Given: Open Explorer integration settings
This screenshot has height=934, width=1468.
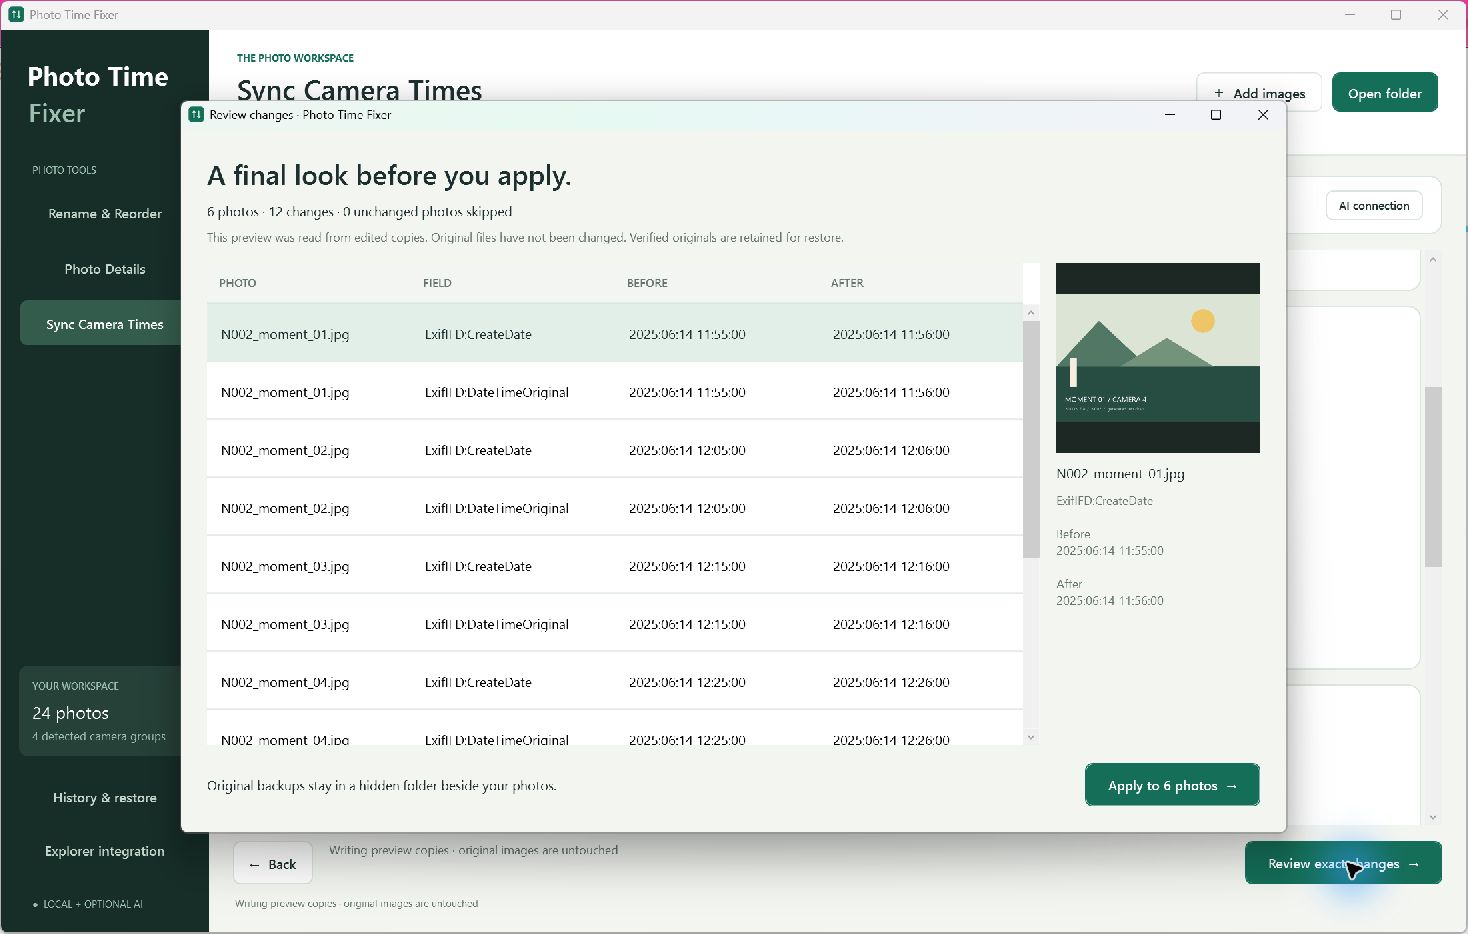Looking at the screenshot, I should click(105, 851).
